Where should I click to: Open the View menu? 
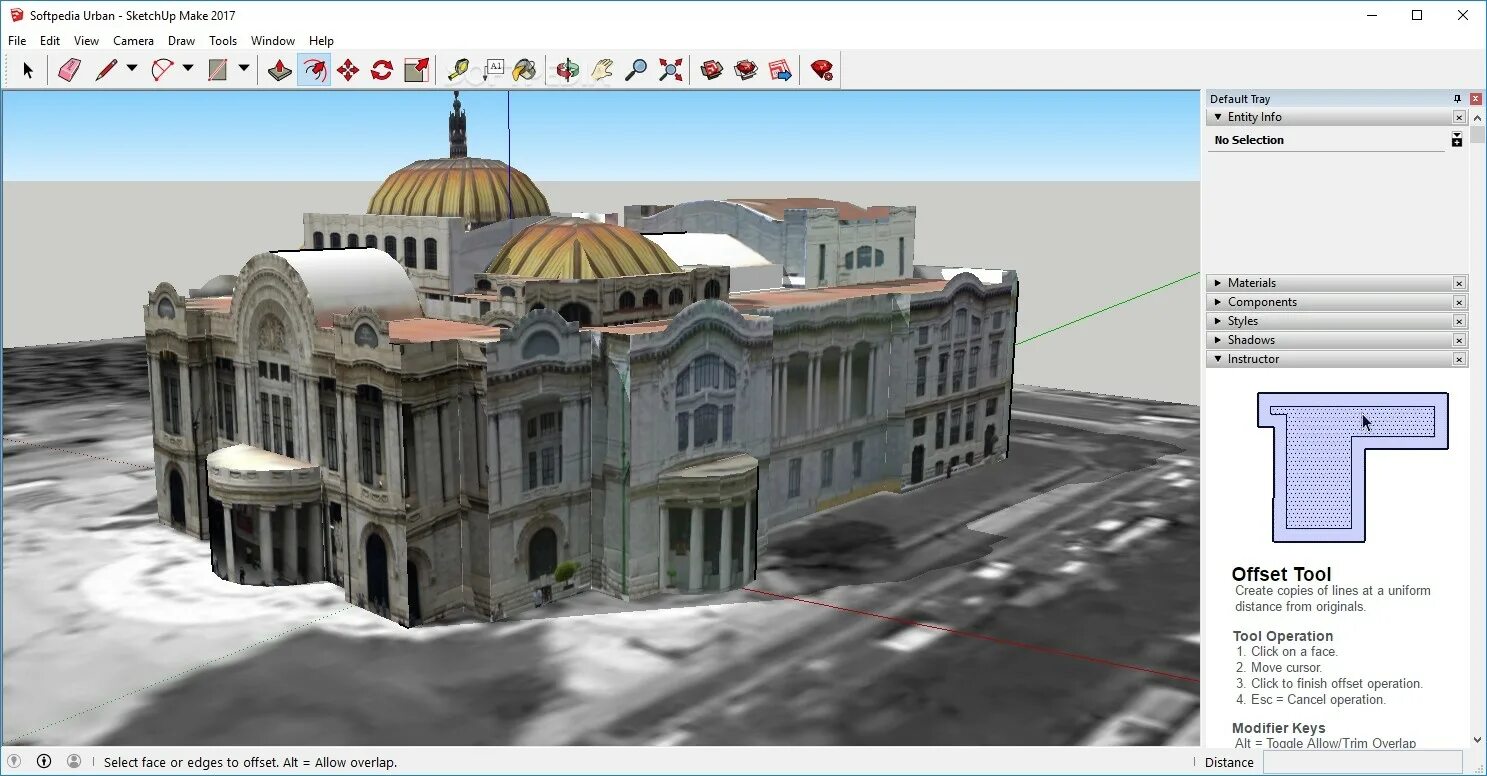click(87, 41)
